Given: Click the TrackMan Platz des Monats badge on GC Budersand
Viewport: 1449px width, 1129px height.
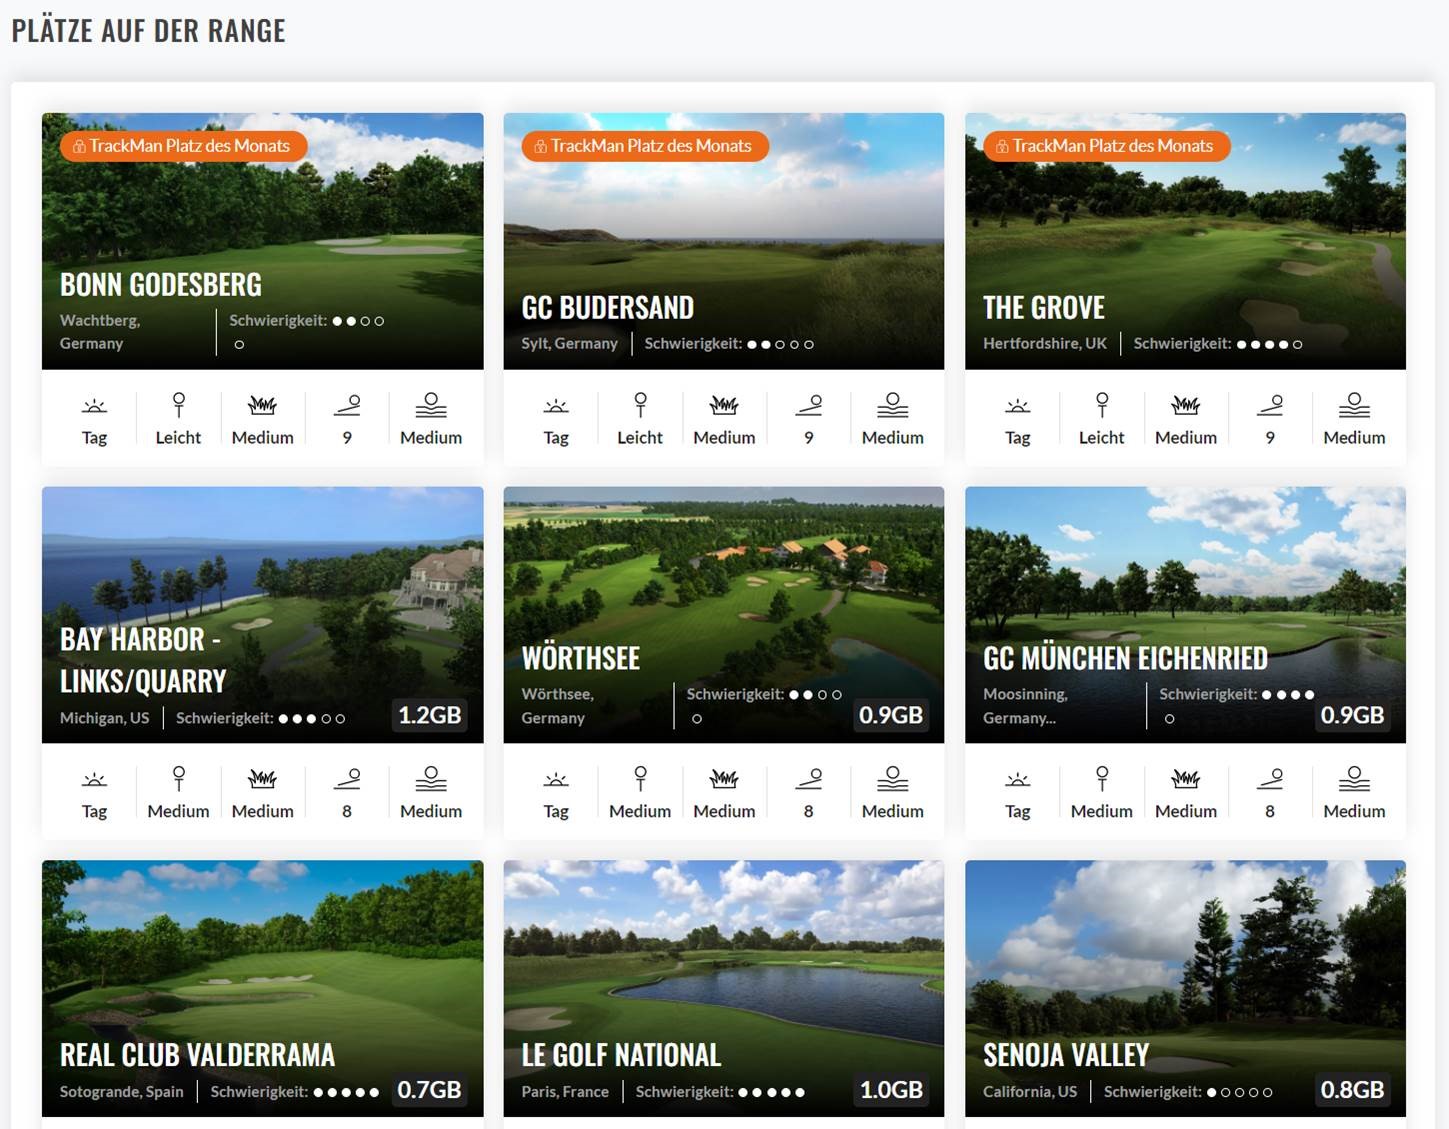Looking at the screenshot, I should [x=645, y=146].
